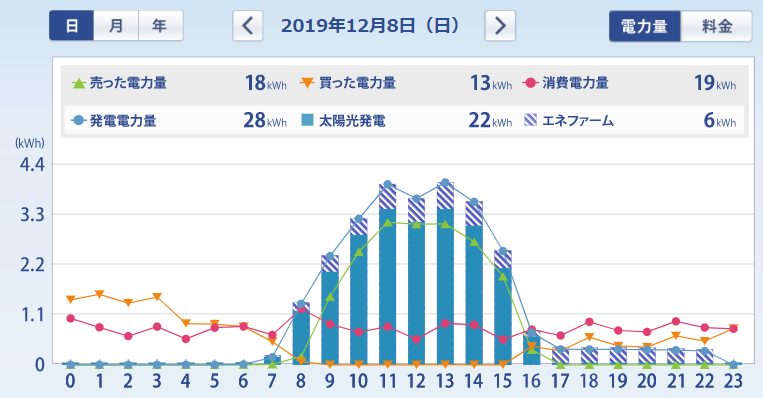Screen dimensions: 763x398
Task: Select the 料金 toggle button
Action: tap(716, 26)
